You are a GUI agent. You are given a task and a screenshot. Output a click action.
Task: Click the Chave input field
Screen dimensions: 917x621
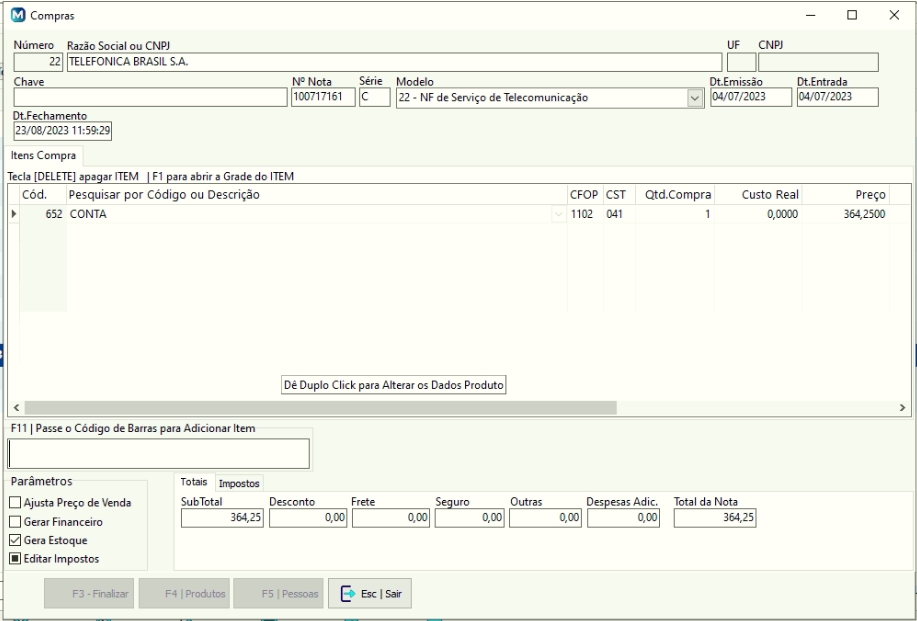[x=150, y=97]
